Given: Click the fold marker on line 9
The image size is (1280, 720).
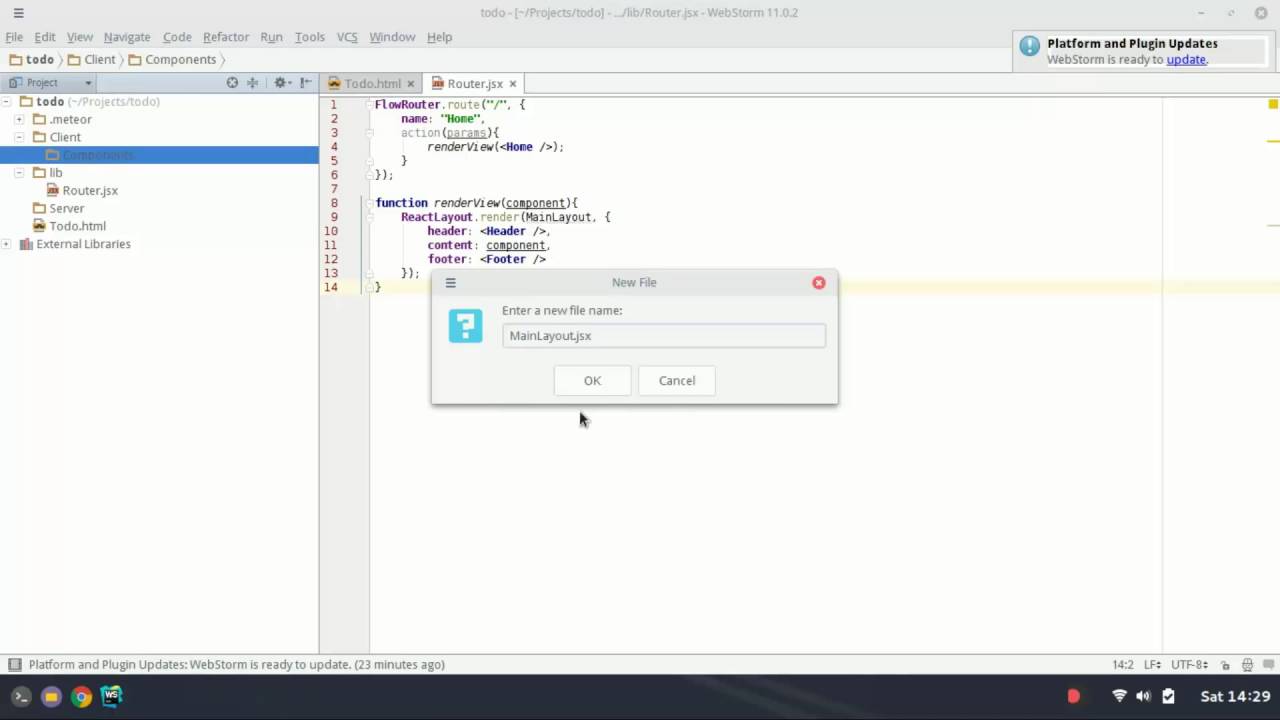Looking at the screenshot, I should (369, 217).
